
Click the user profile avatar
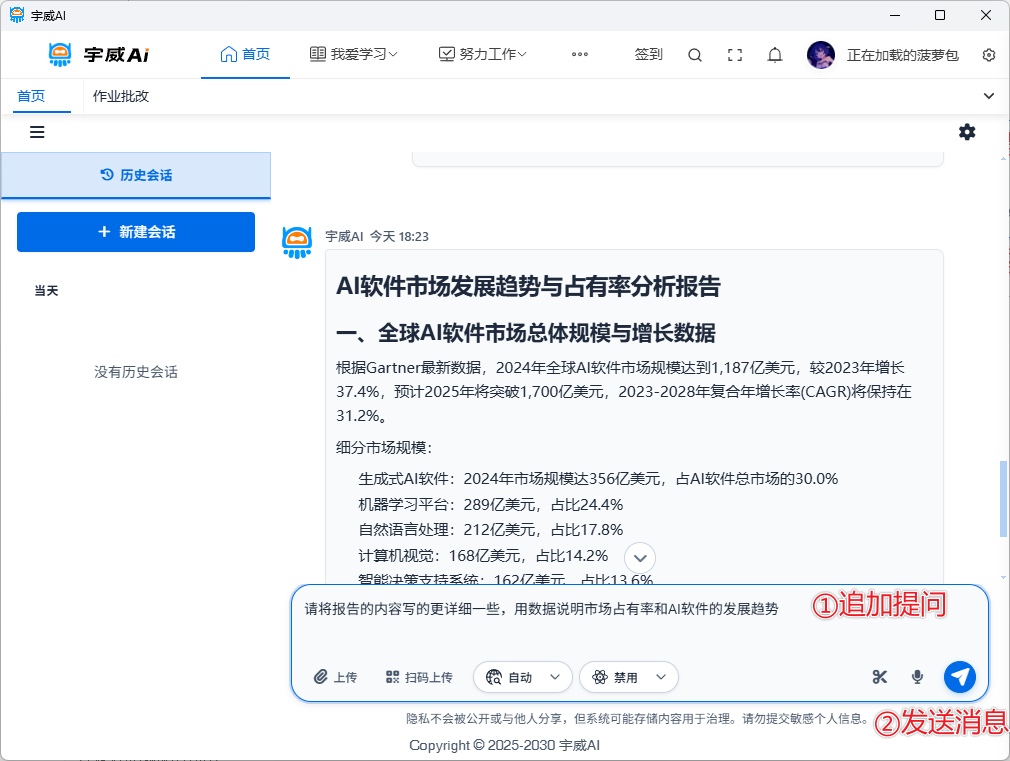[821, 55]
